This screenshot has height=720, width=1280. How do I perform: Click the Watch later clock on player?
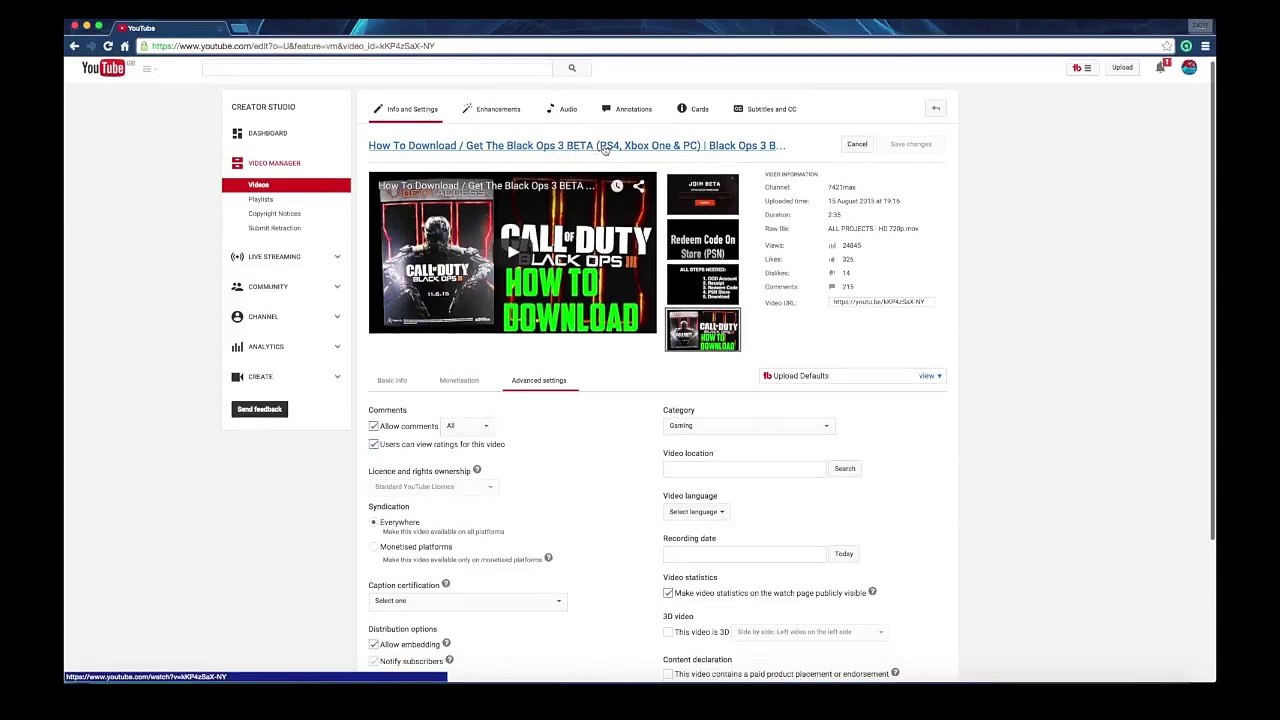click(617, 186)
